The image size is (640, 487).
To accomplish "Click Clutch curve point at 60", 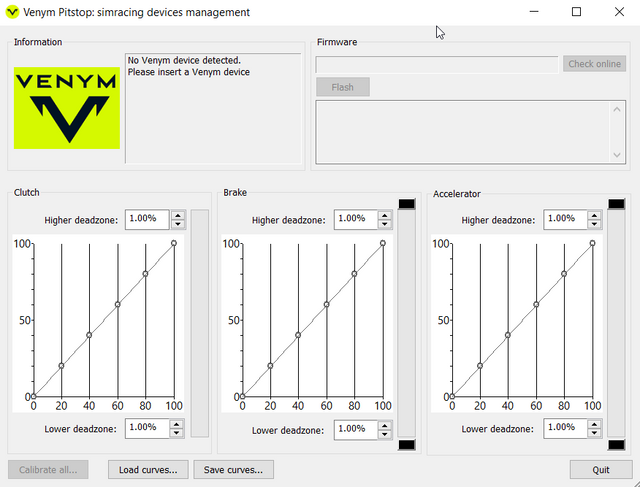I will [x=118, y=305].
